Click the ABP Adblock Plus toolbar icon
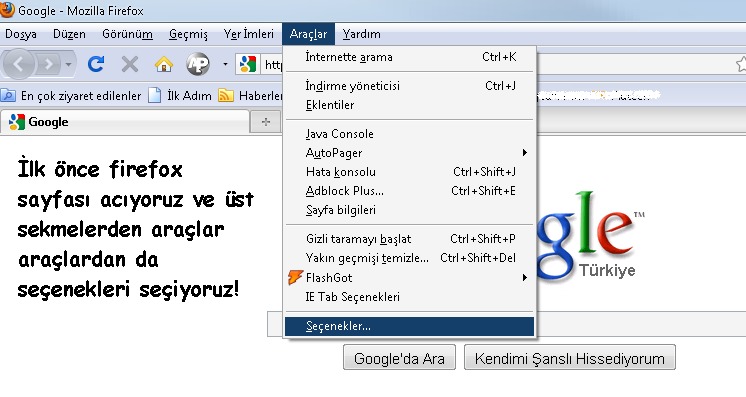Screen dimensions: 746x397 tap(198, 64)
